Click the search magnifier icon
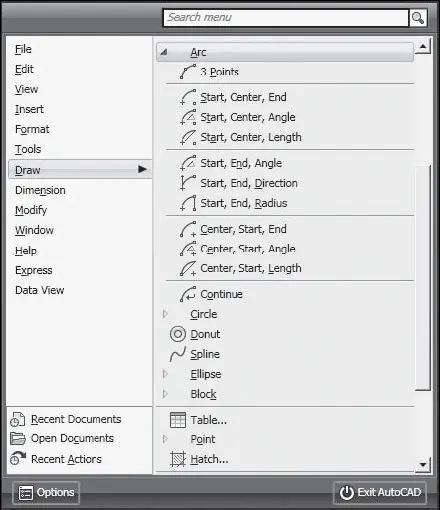 pyautogui.click(x=418, y=18)
